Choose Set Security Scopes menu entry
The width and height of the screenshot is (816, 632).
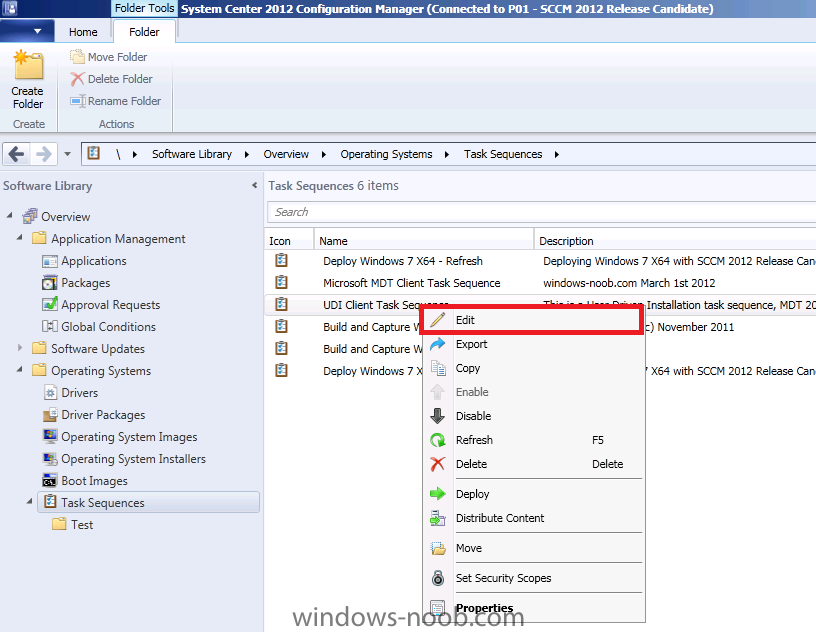(x=534, y=578)
